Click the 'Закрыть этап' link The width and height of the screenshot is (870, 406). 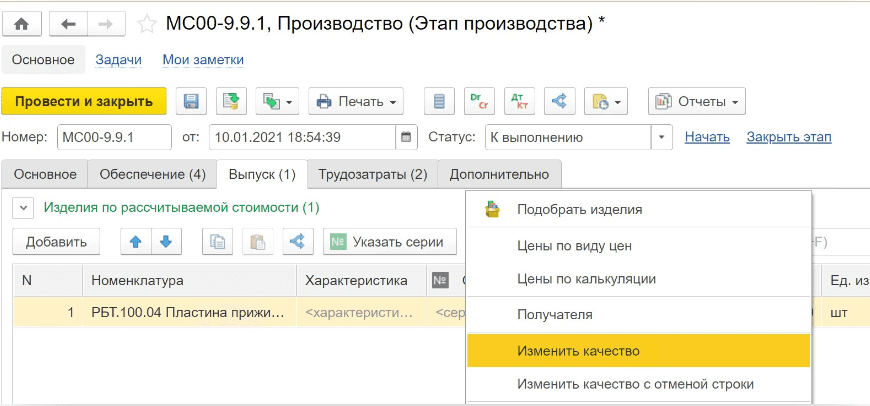(788, 137)
